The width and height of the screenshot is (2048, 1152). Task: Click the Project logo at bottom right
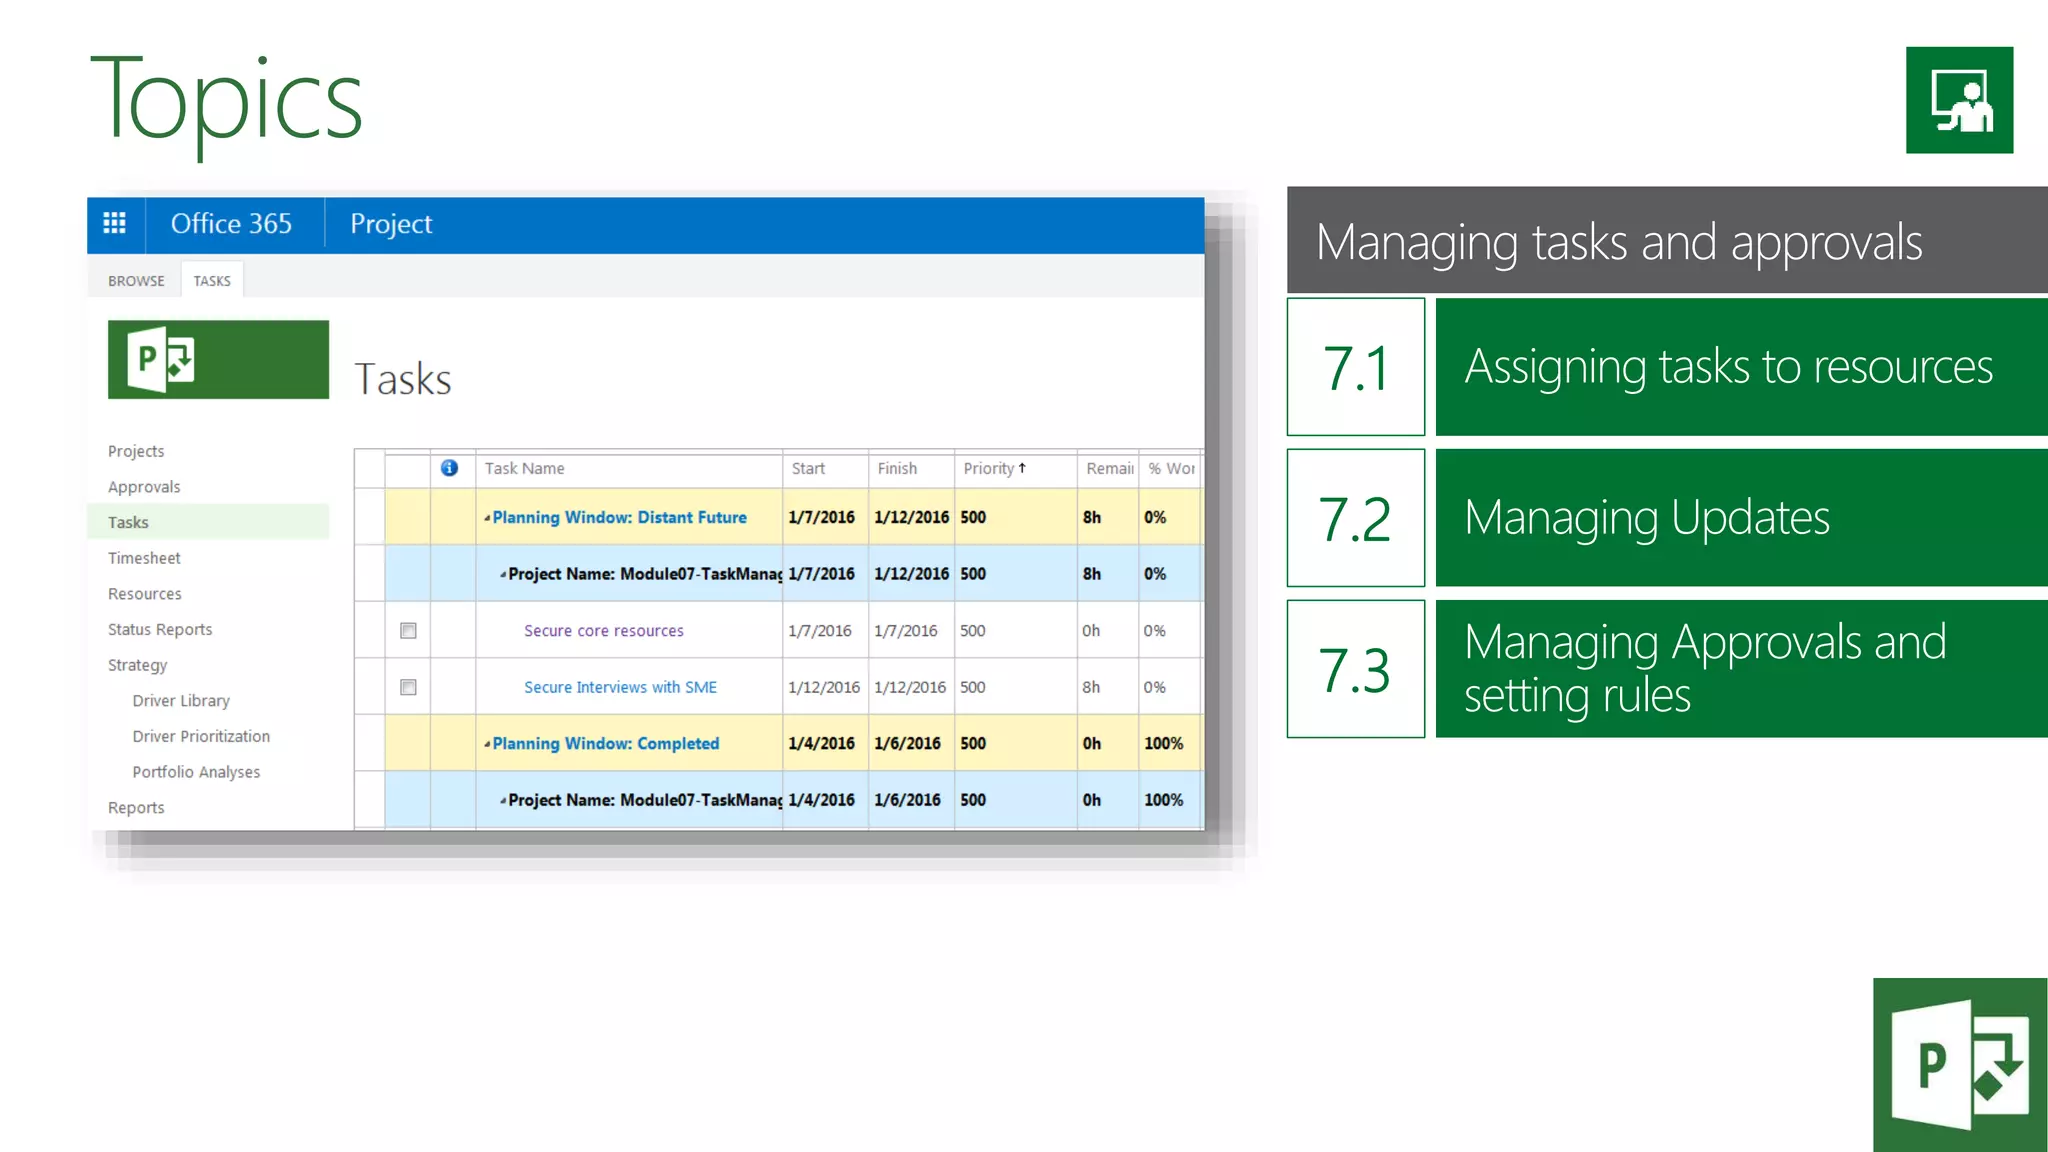(x=1960, y=1065)
